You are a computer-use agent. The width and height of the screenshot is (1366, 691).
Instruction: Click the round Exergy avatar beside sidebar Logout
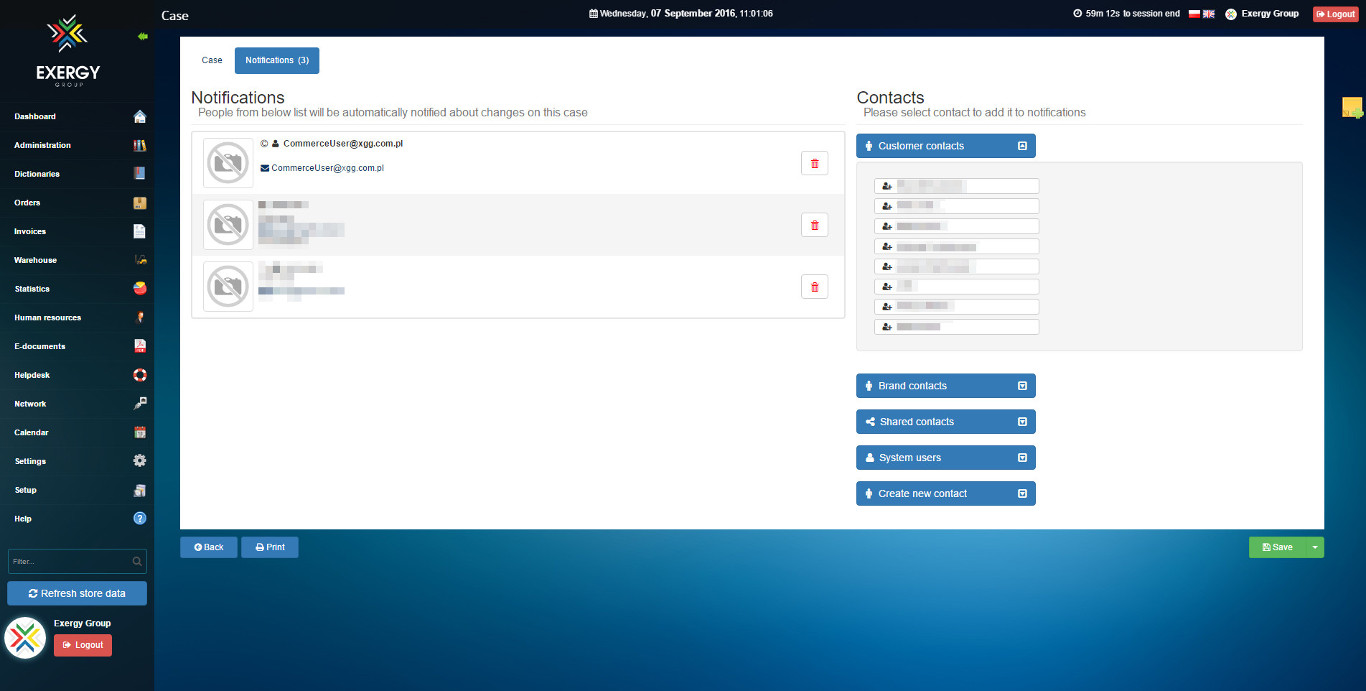[25, 638]
